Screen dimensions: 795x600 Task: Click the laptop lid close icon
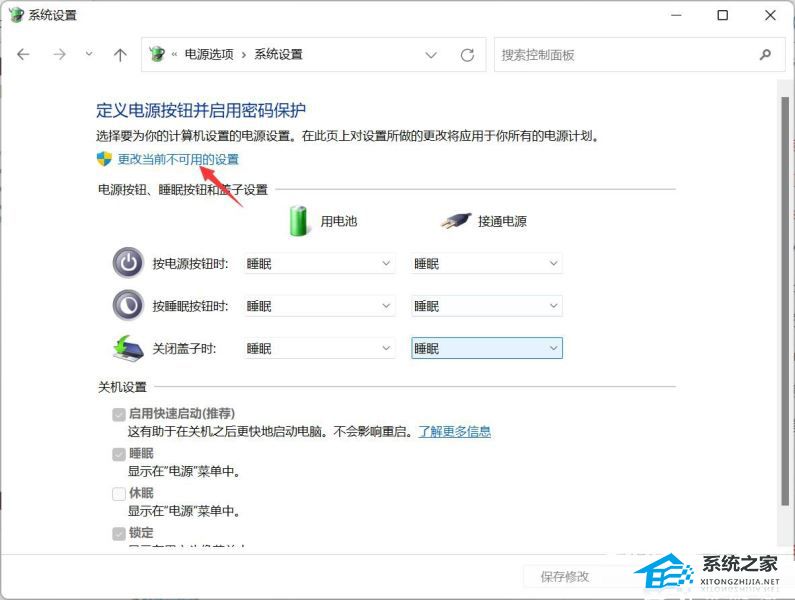[128, 348]
